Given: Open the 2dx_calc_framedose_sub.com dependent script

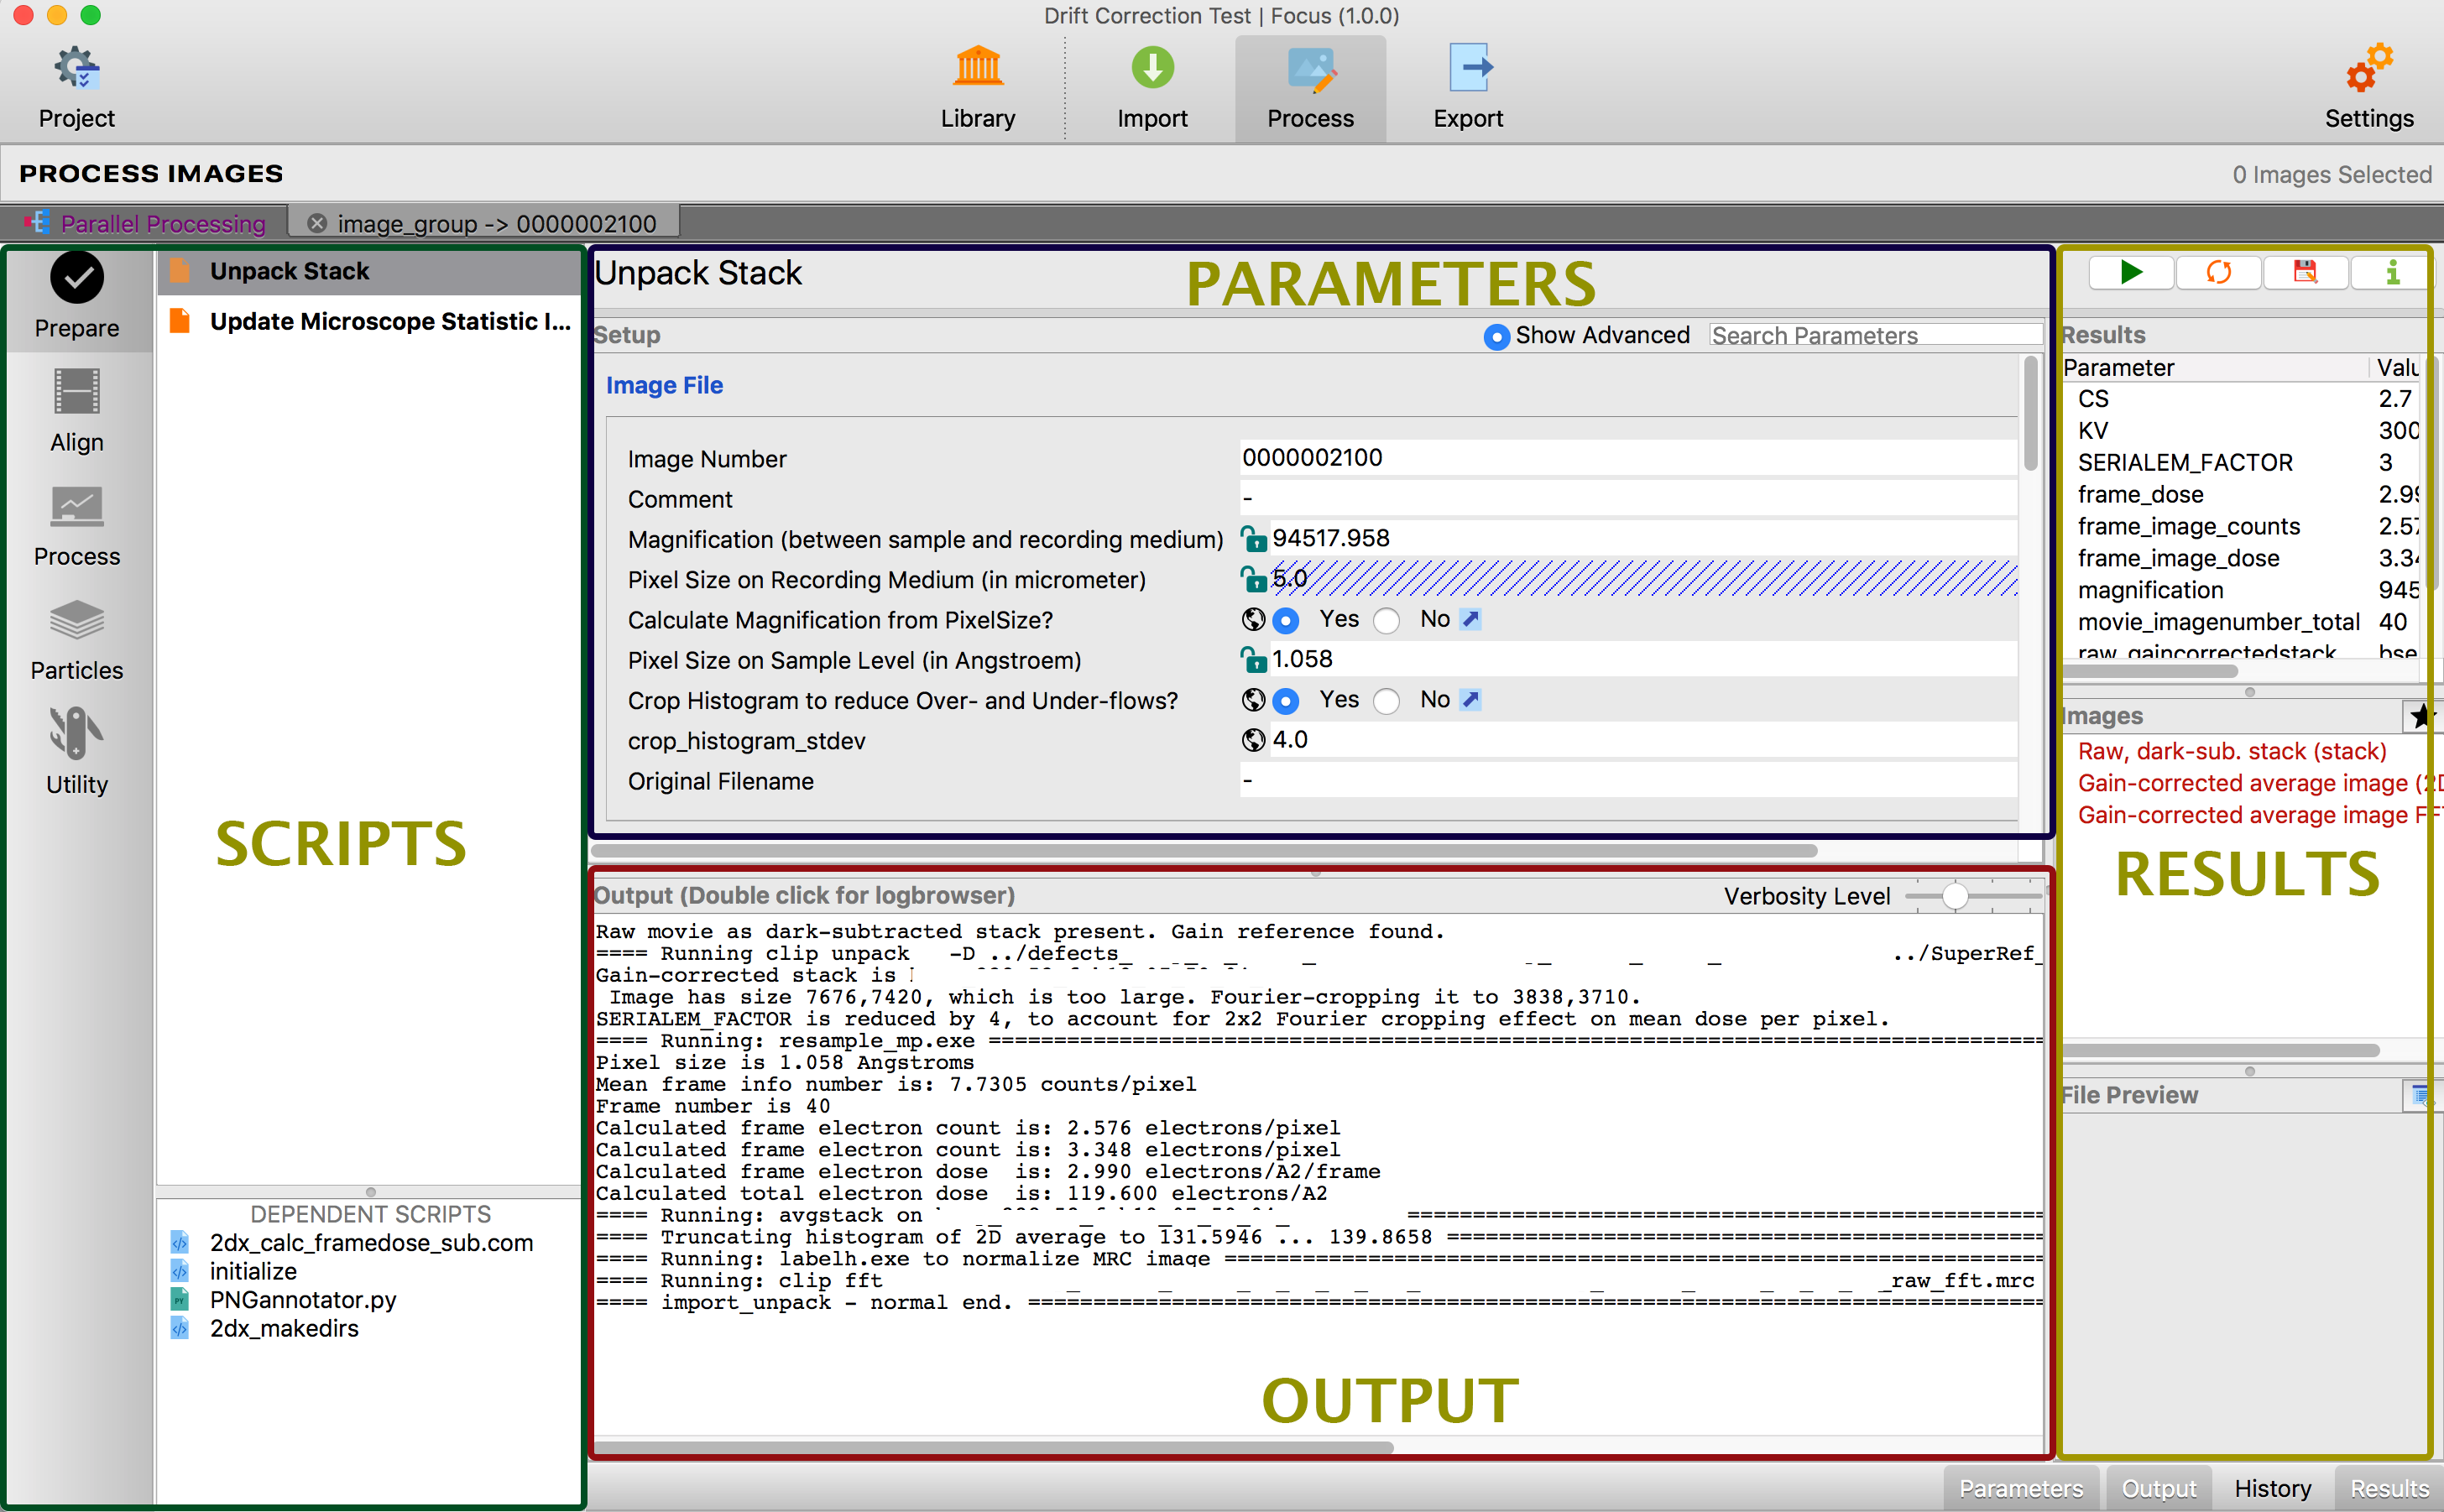Looking at the screenshot, I should [371, 1243].
